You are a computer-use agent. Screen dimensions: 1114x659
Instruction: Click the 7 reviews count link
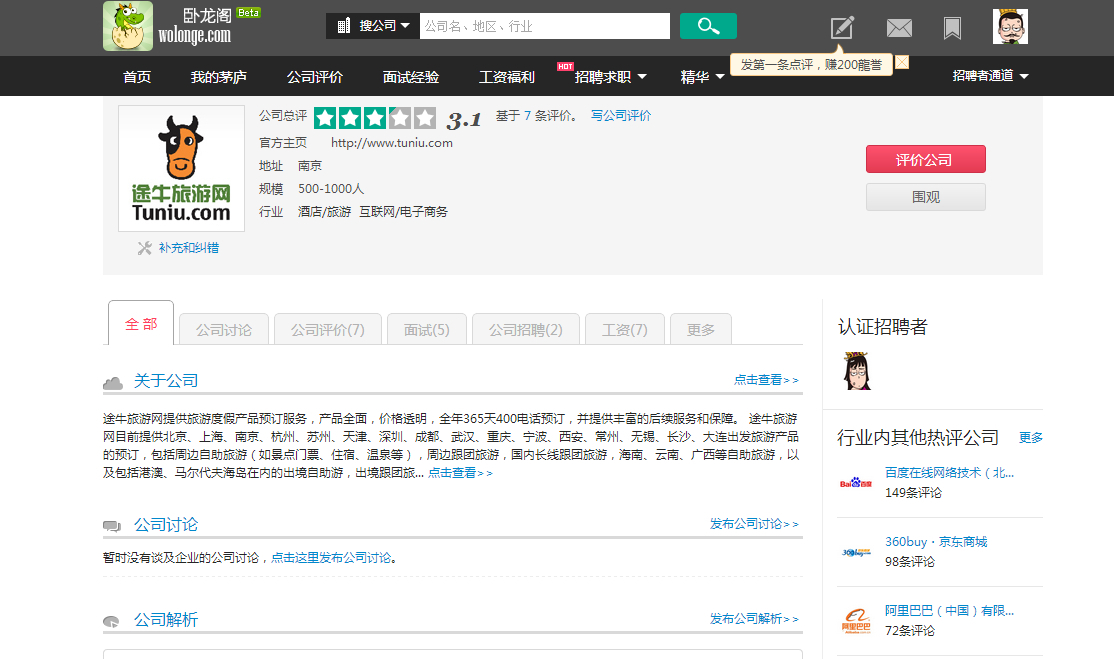click(527, 115)
